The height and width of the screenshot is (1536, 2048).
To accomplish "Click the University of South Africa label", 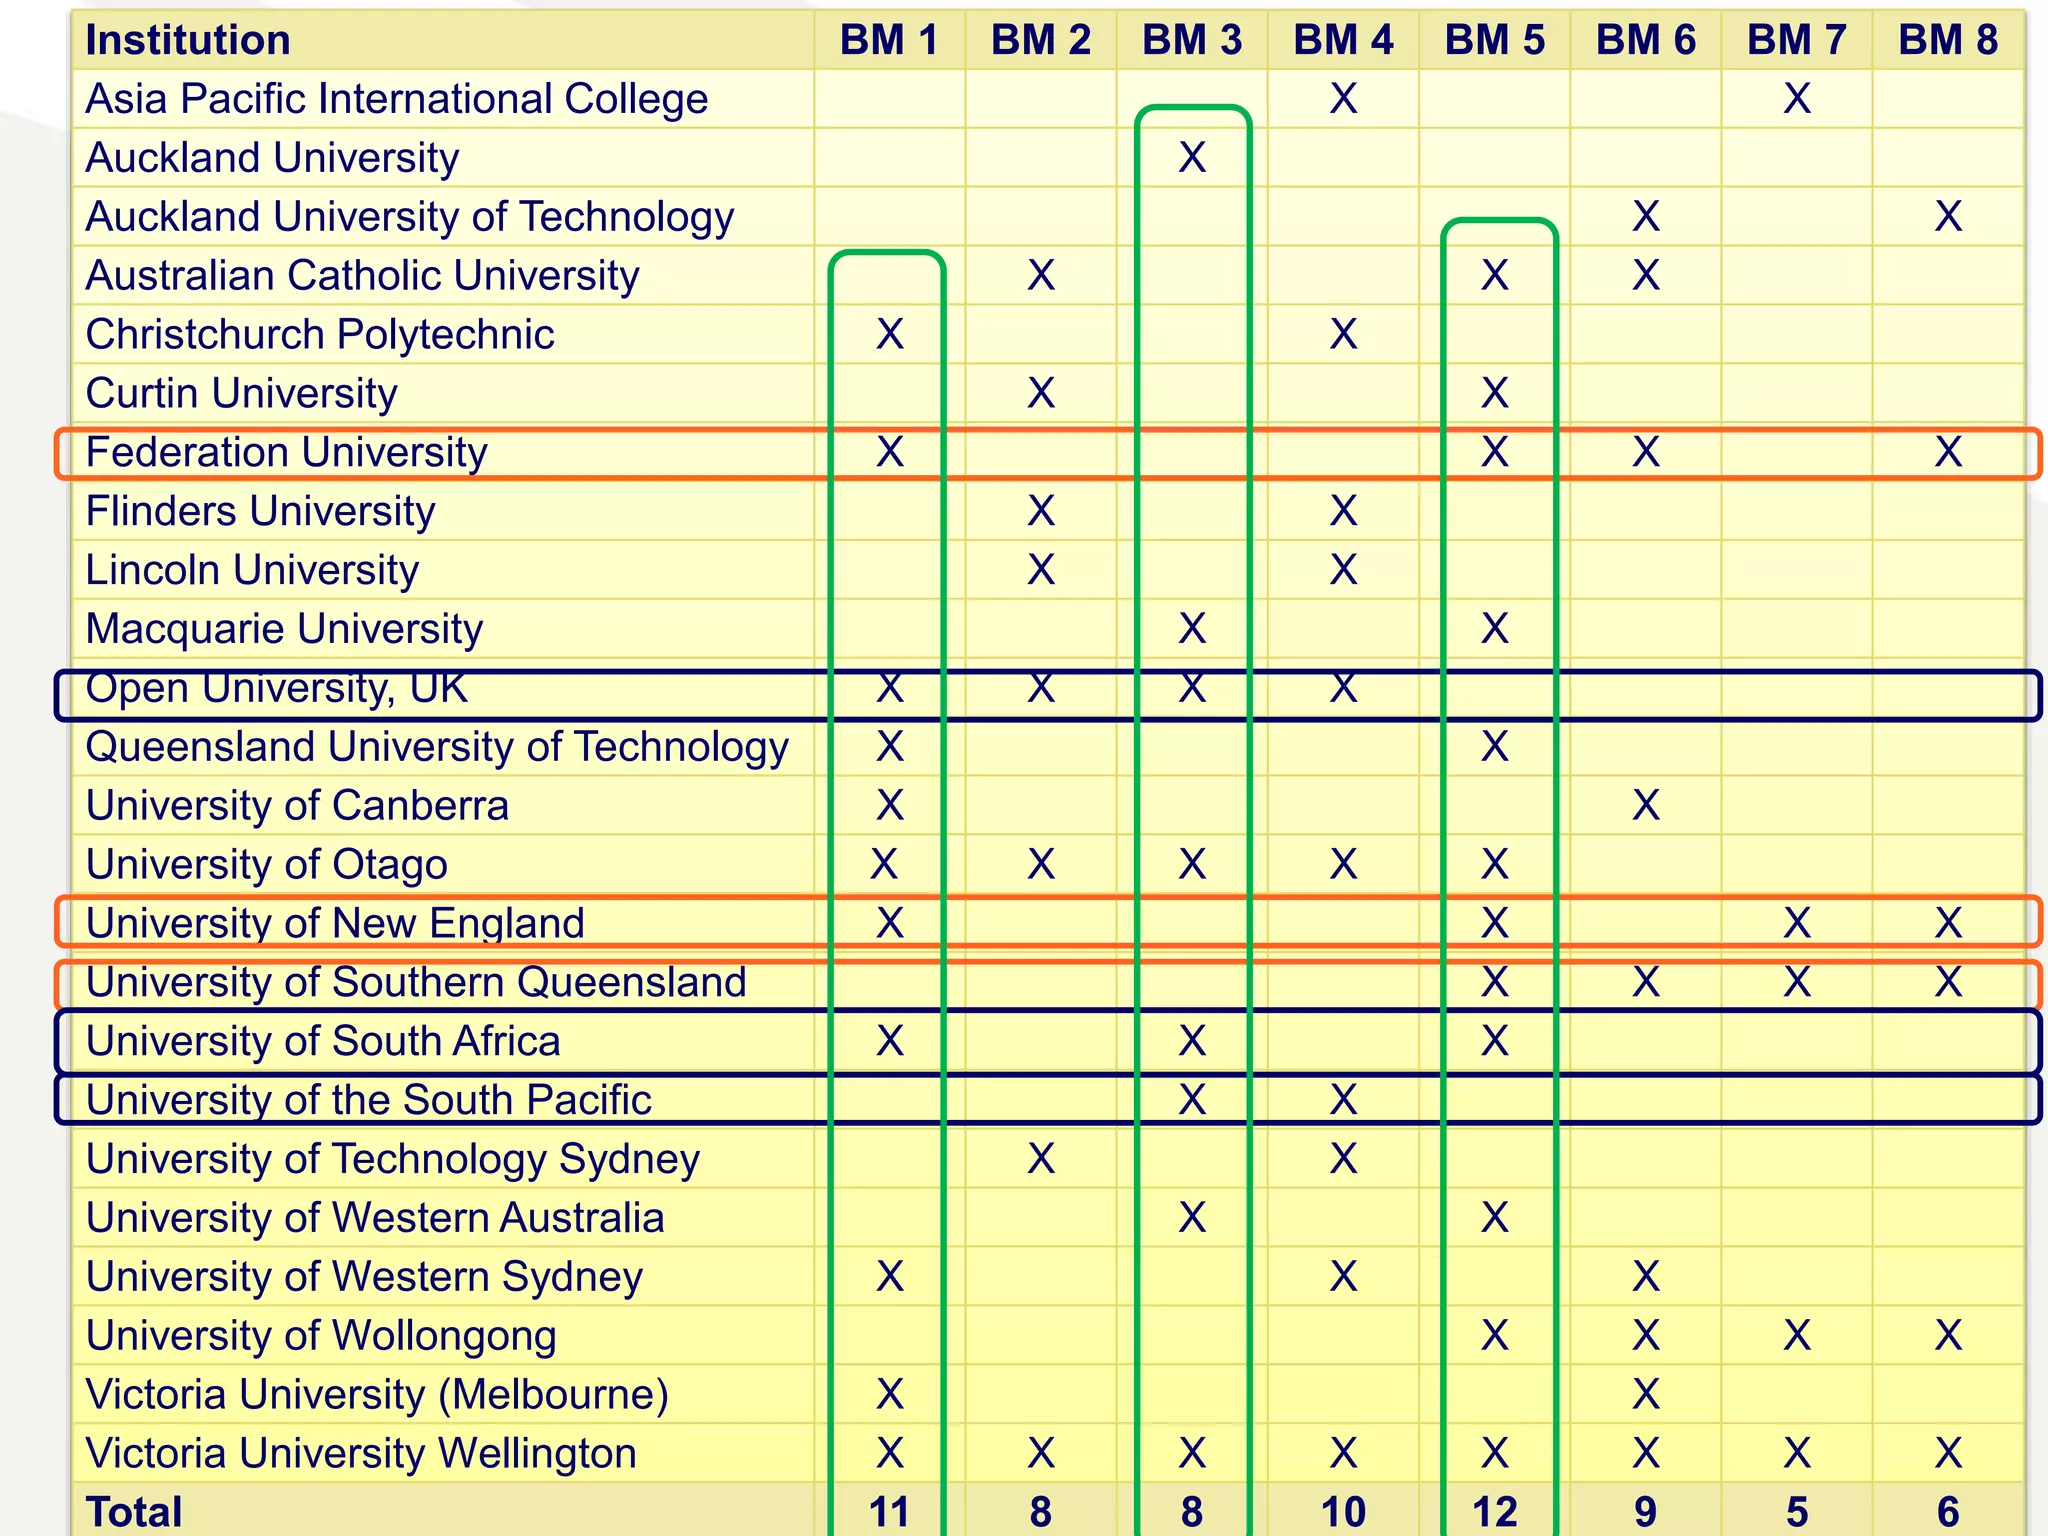I will [x=323, y=1041].
